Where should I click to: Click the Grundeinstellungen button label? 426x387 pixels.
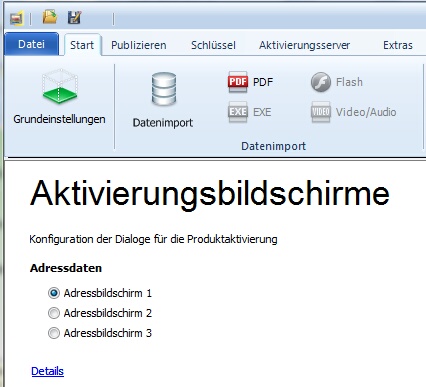pyautogui.click(x=59, y=119)
